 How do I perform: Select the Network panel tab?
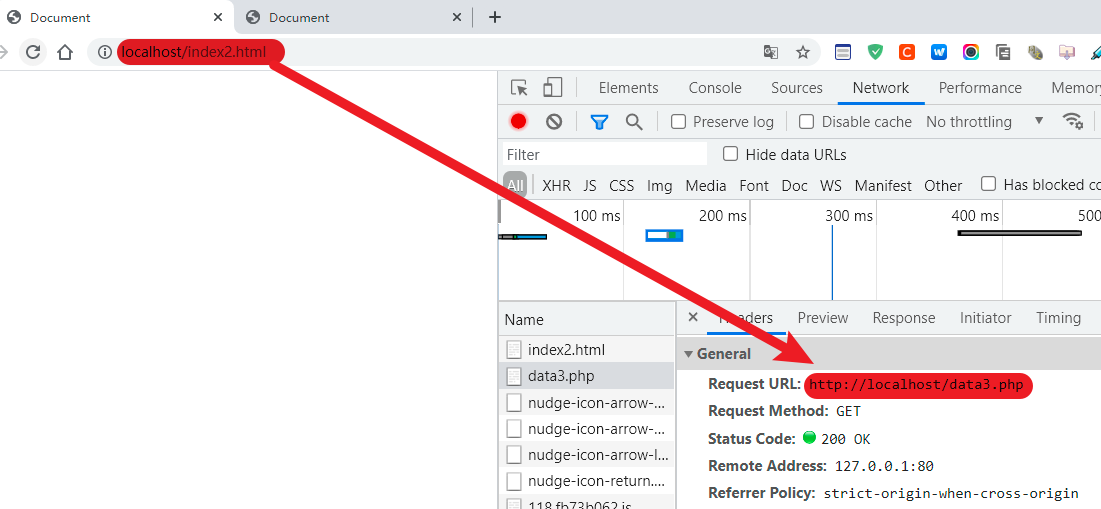(881, 88)
